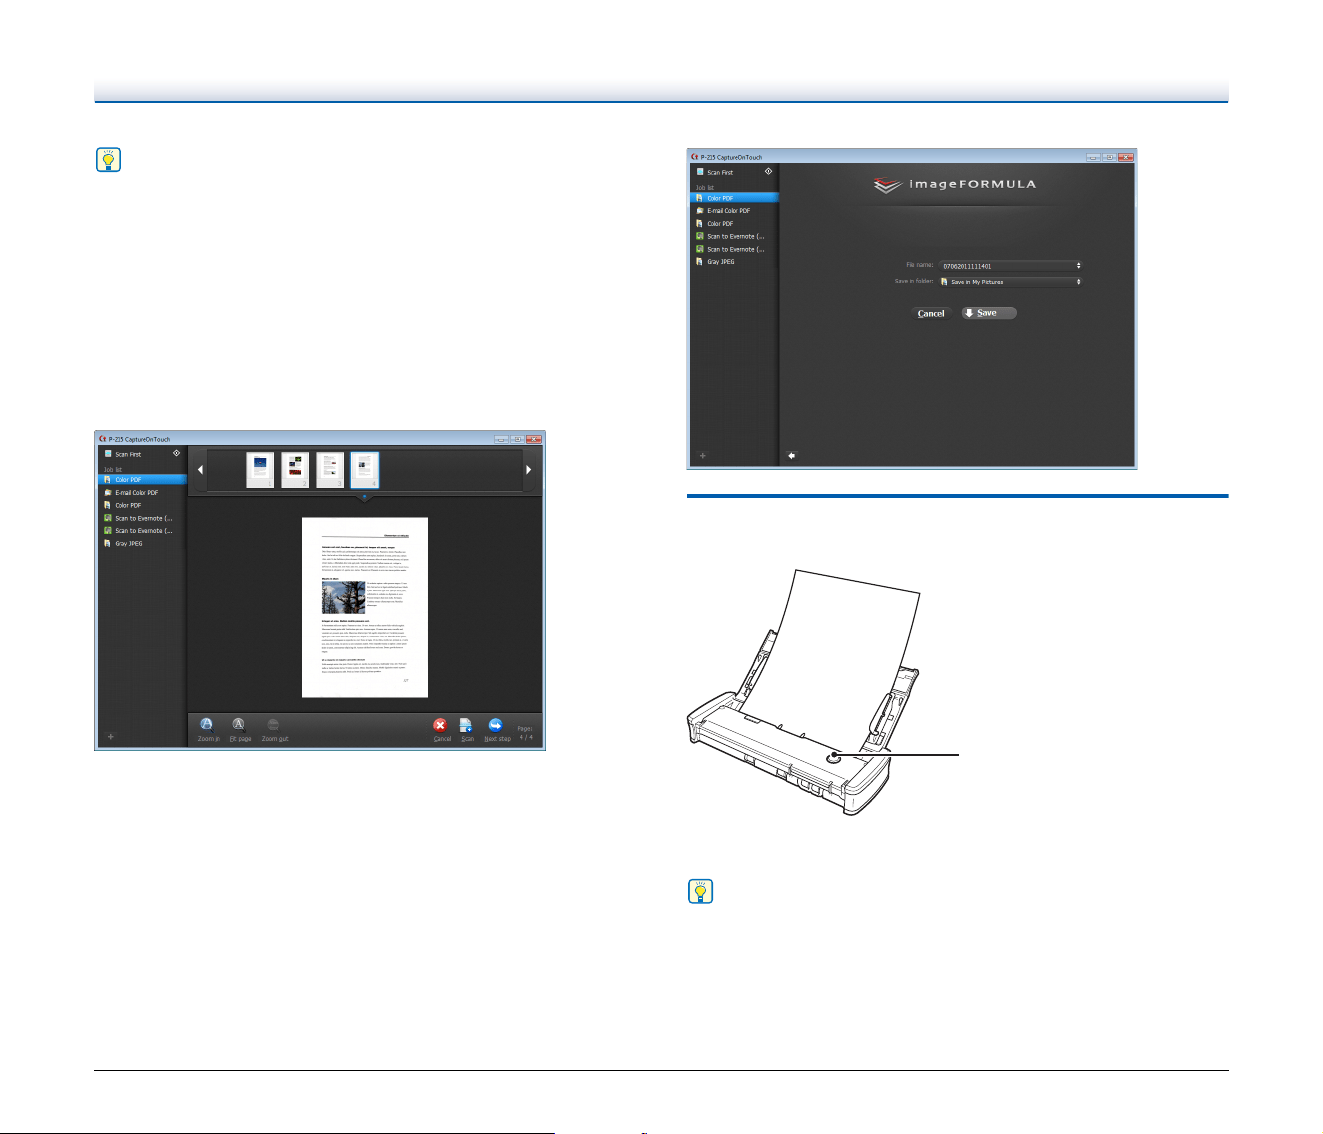Open page 1 thumbnail in preview window
This screenshot has width=1323, height=1134.
pos(260,470)
